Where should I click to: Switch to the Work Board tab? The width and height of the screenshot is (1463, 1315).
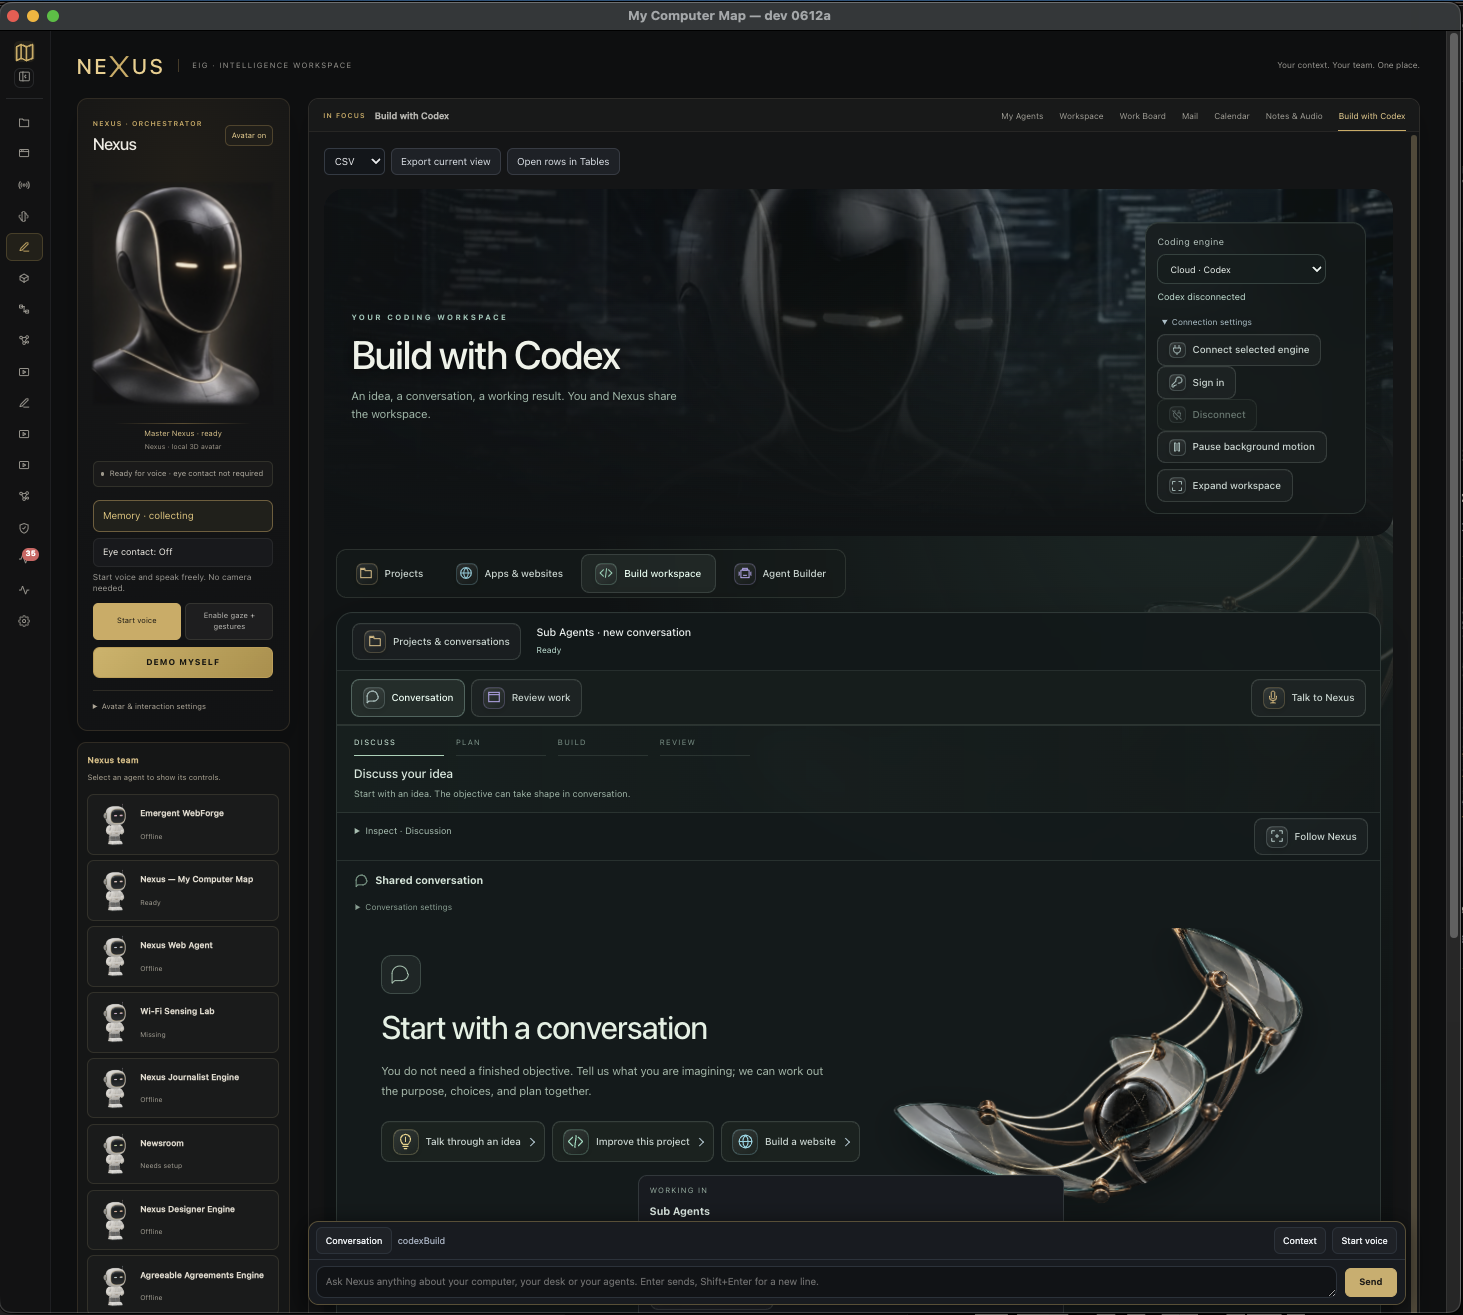pyautogui.click(x=1143, y=116)
